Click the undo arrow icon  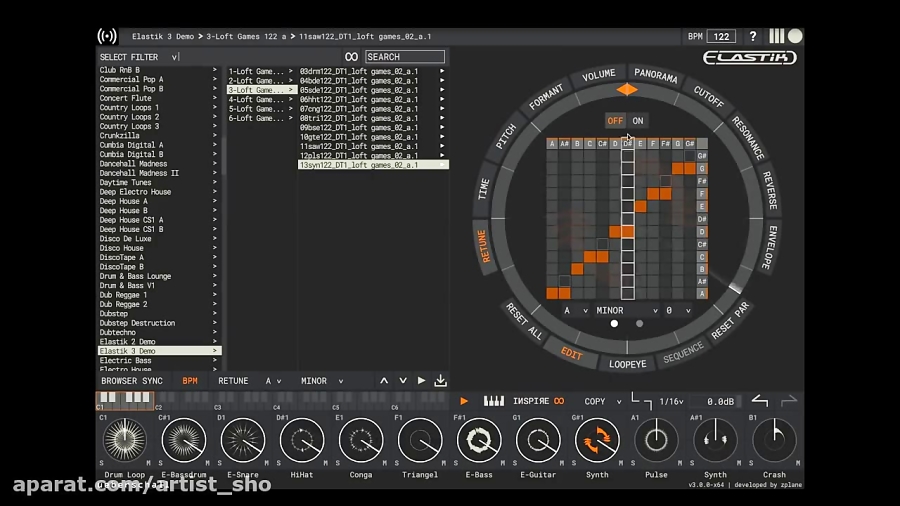pos(759,400)
